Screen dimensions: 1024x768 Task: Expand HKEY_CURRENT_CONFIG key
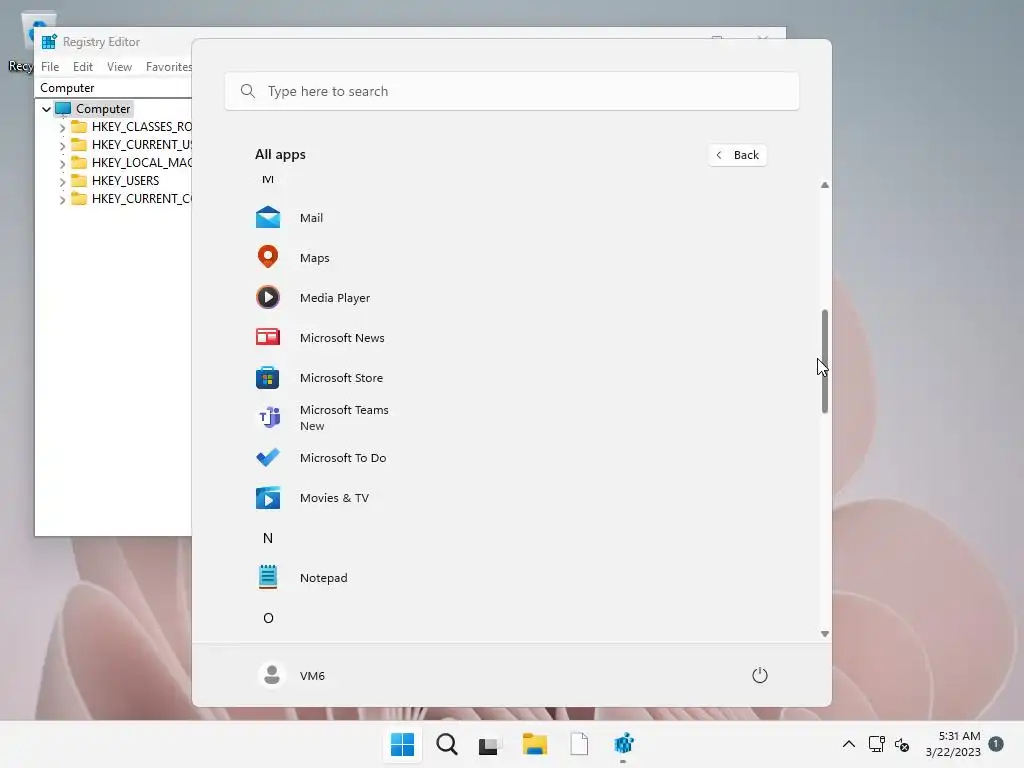[x=62, y=199]
